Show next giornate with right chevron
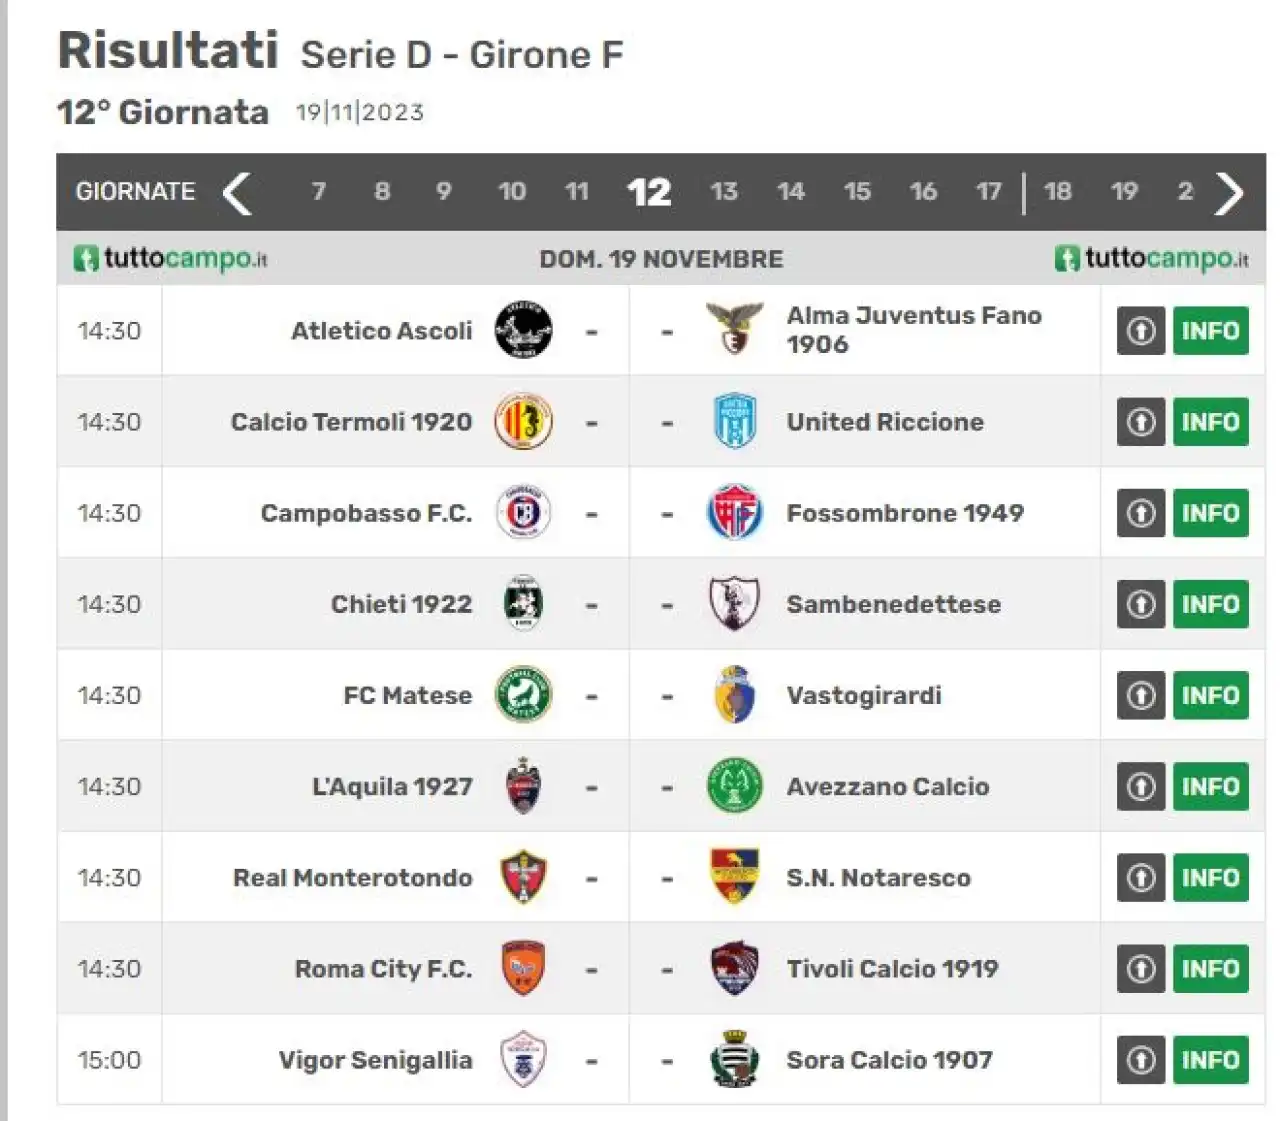The height and width of the screenshot is (1121, 1280). [x=1229, y=192]
